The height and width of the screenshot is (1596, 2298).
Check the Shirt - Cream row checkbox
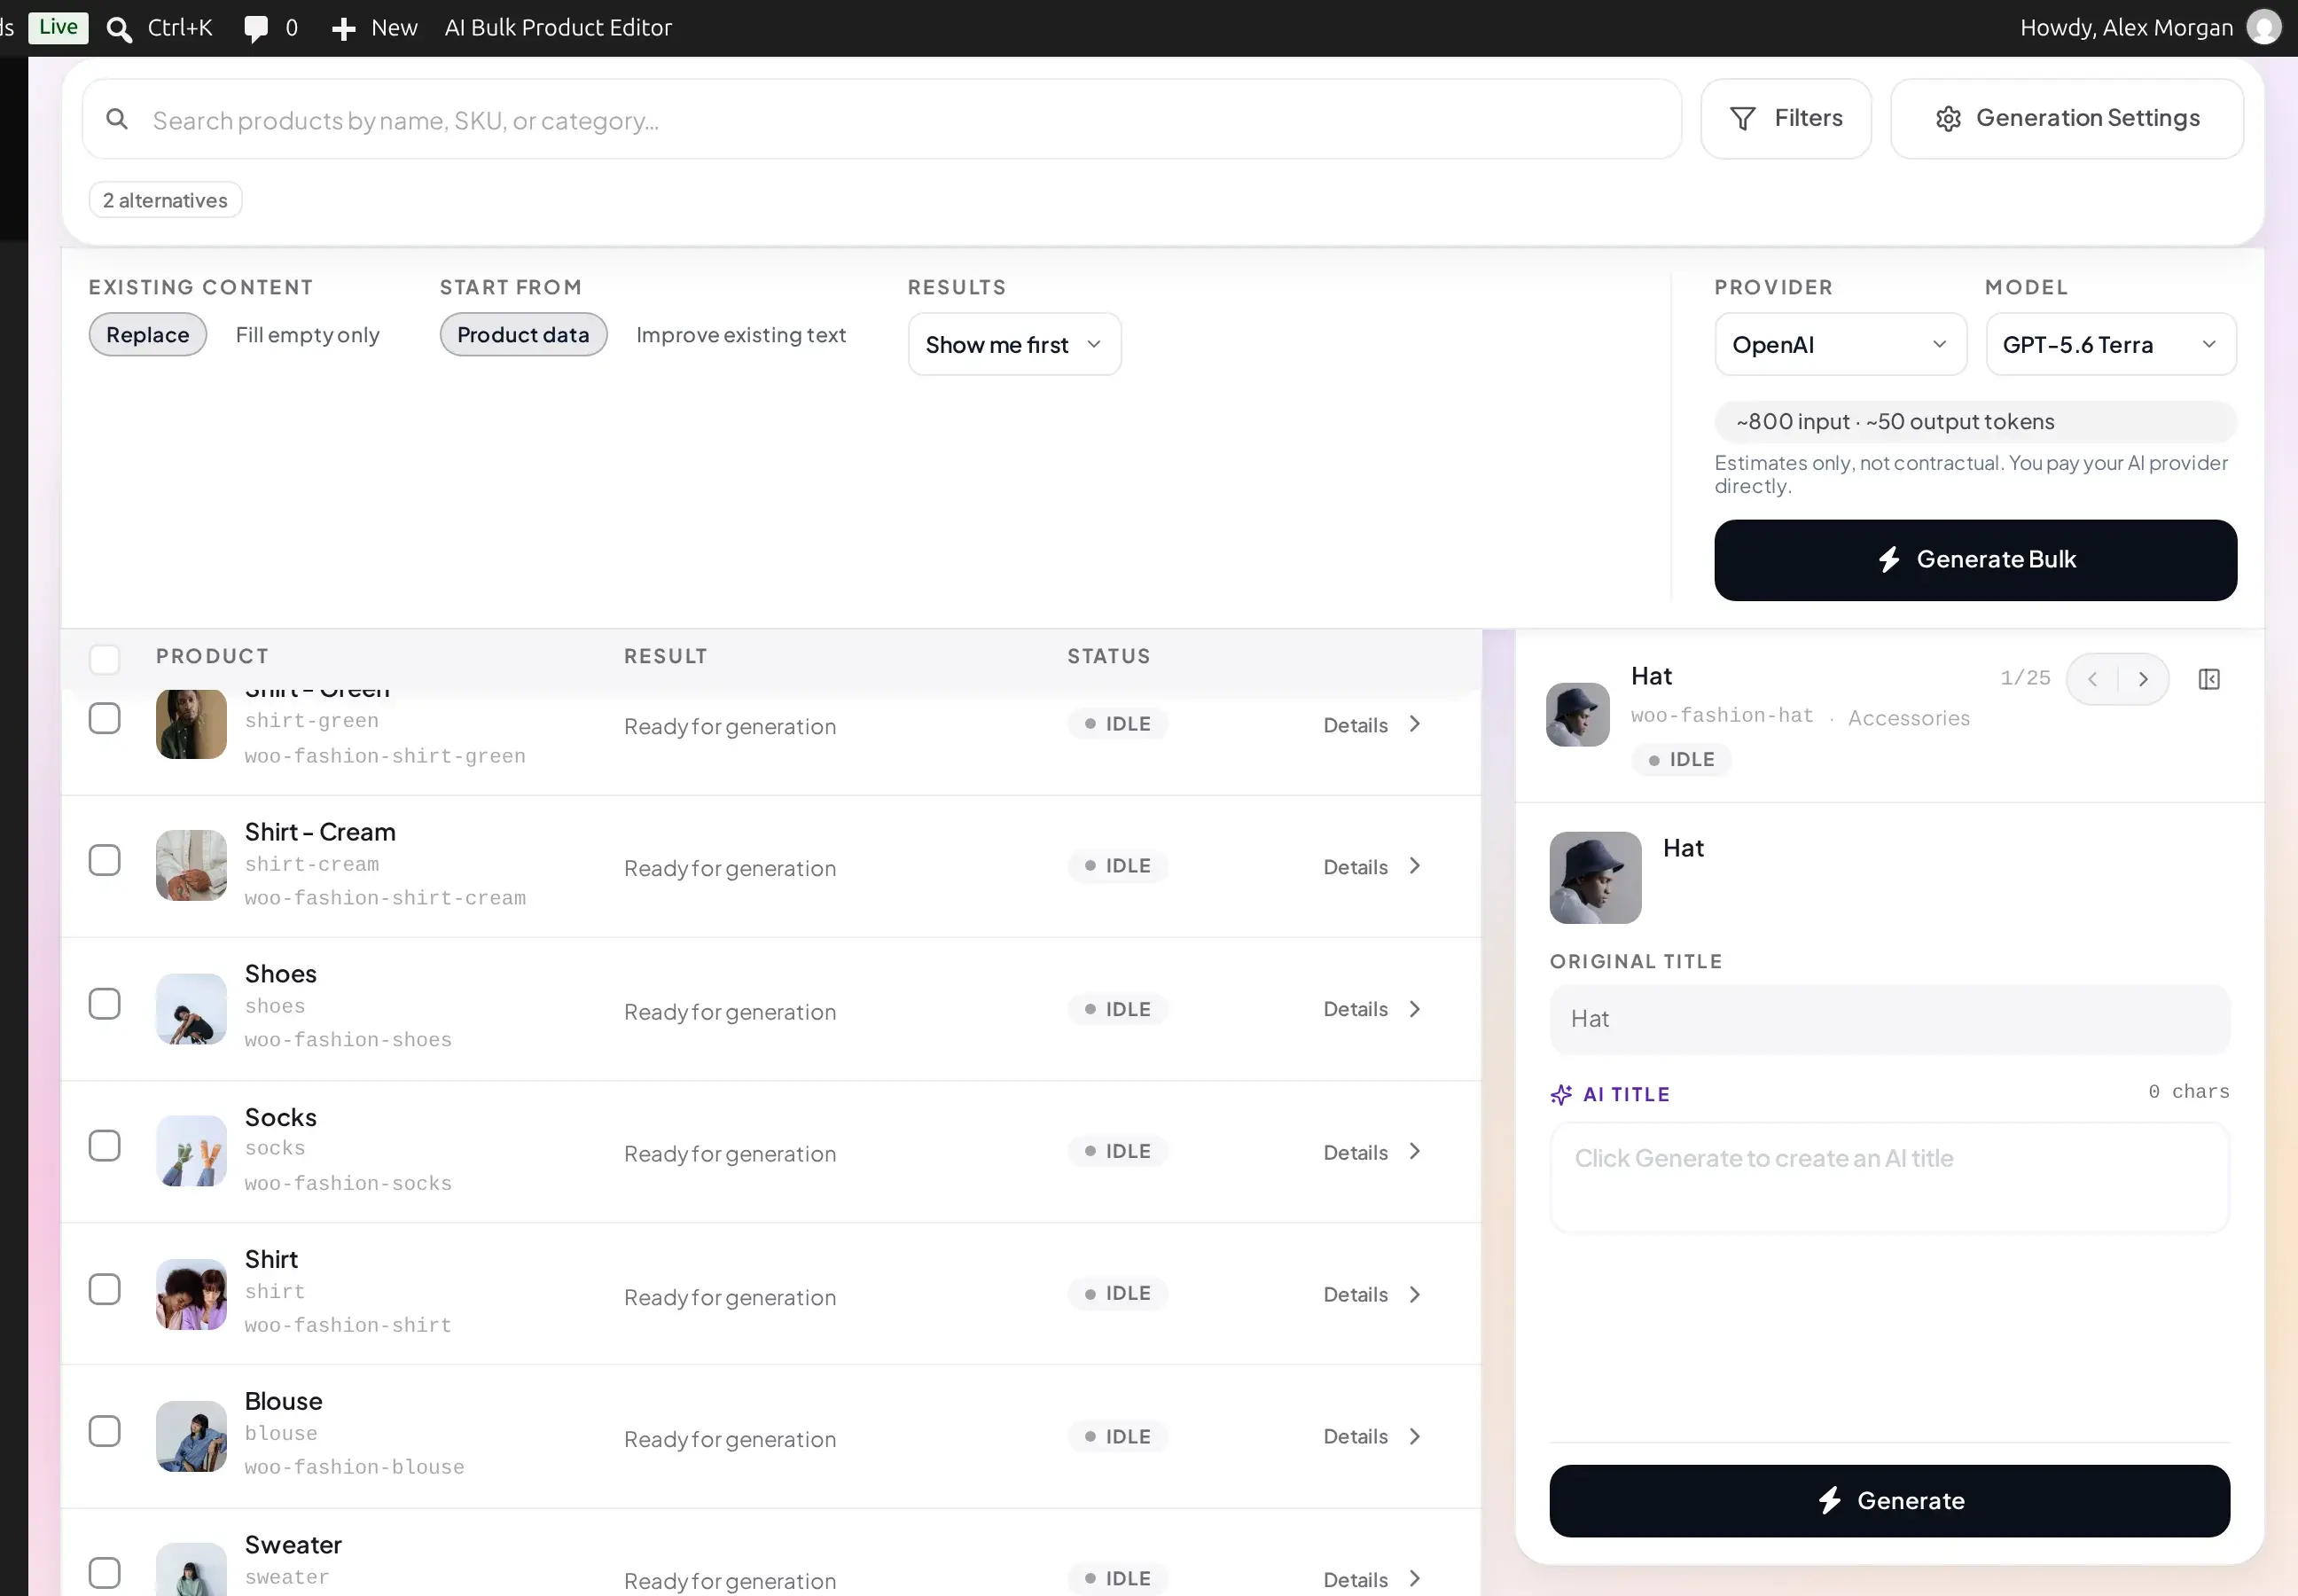105,860
